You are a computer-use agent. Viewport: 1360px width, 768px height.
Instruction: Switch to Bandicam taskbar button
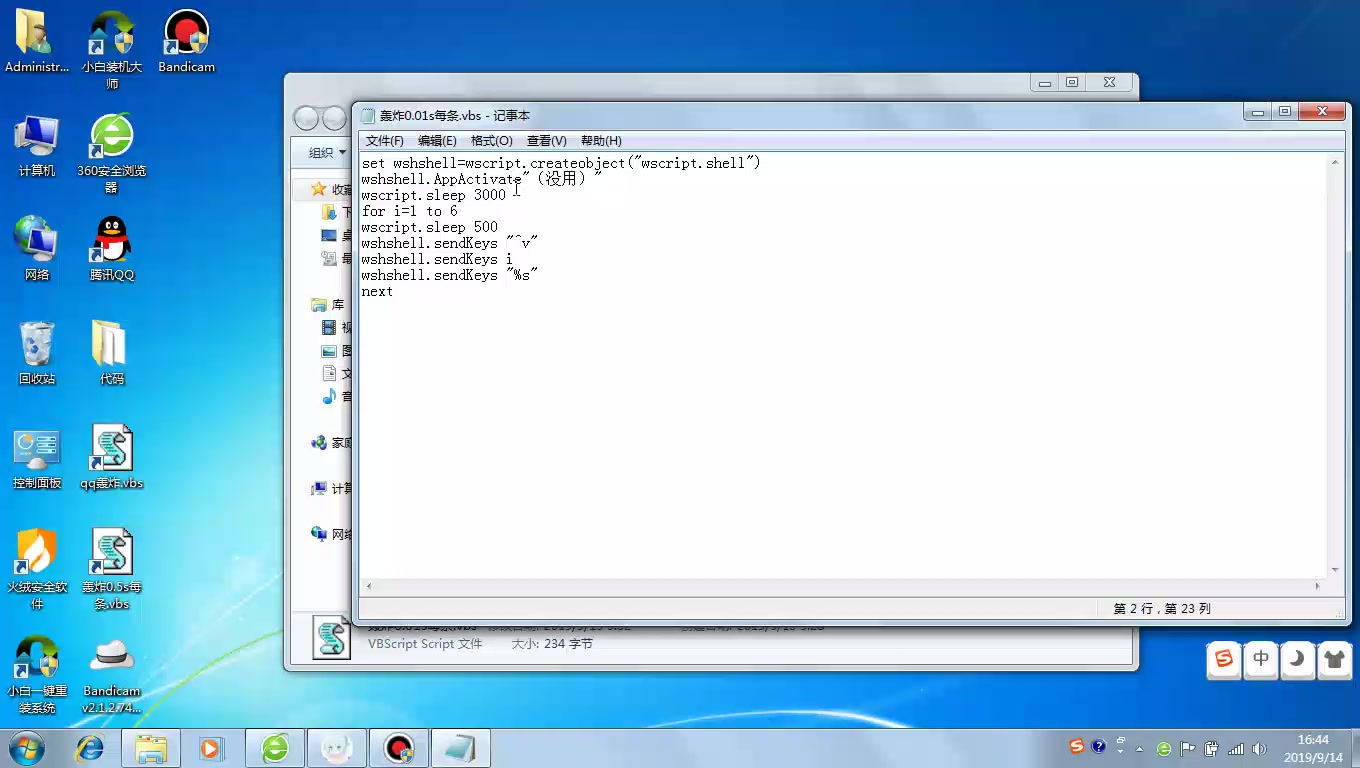[x=399, y=747]
